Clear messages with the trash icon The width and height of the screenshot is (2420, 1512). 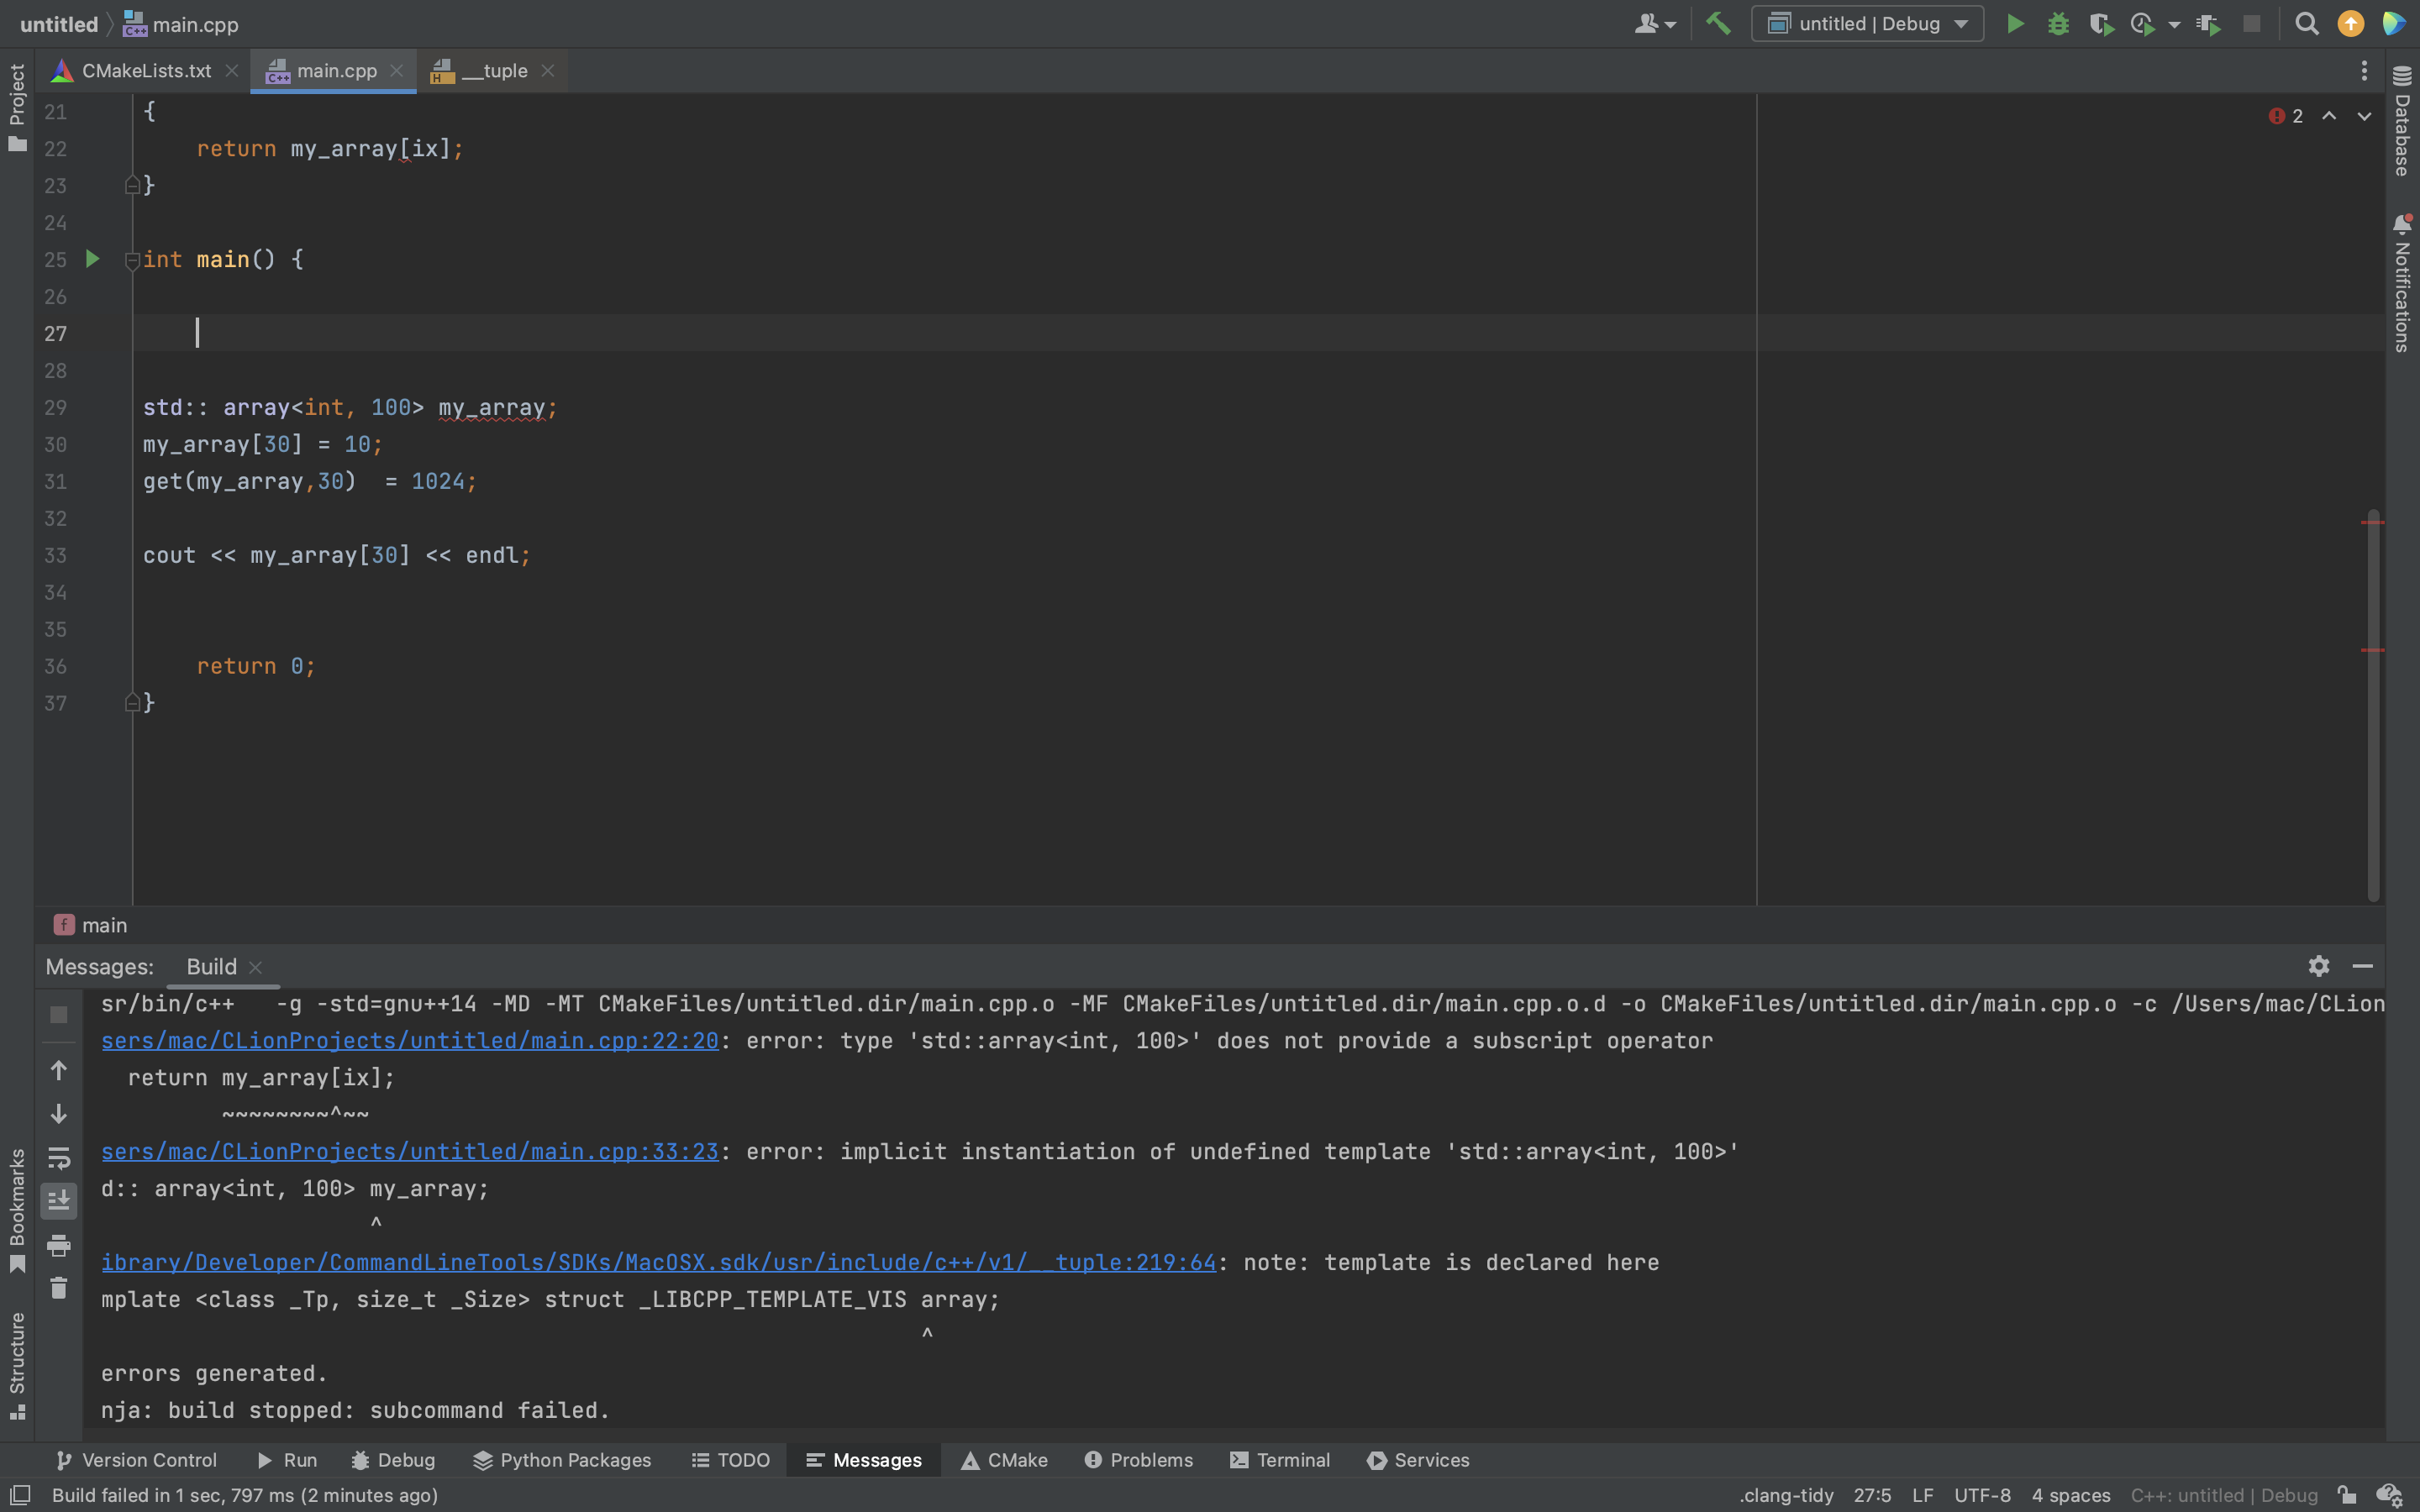(x=59, y=1288)
